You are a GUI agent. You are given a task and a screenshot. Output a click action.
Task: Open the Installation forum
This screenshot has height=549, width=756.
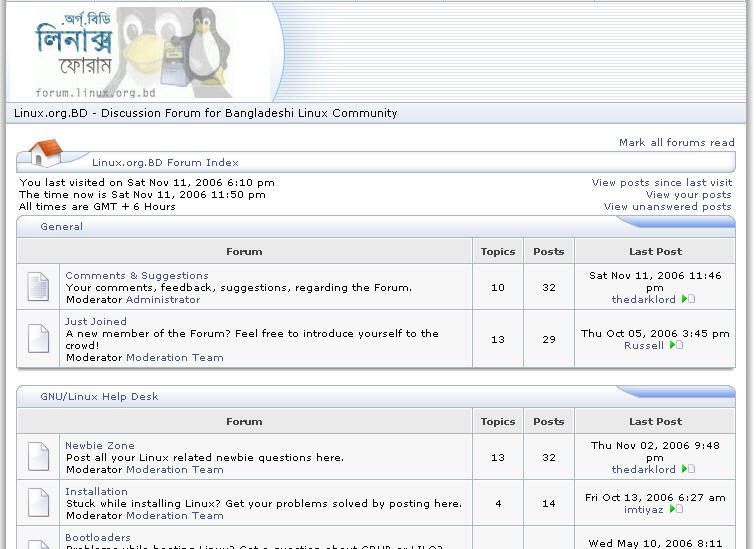tap(96, 491)
